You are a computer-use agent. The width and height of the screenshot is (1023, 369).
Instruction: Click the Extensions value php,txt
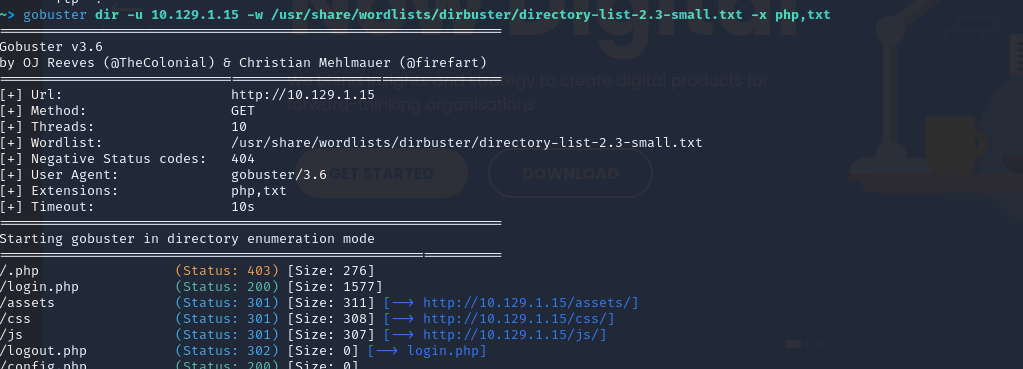(x=258, y=190)
